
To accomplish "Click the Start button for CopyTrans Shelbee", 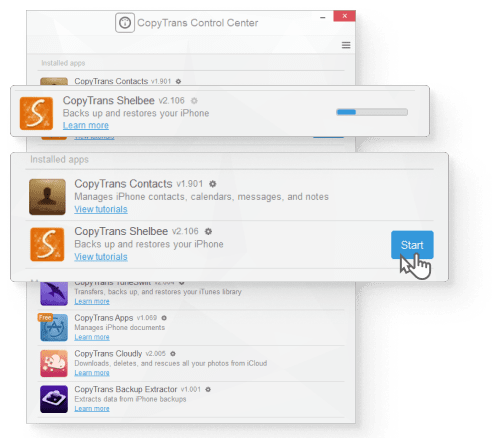I will coord(412,245).
